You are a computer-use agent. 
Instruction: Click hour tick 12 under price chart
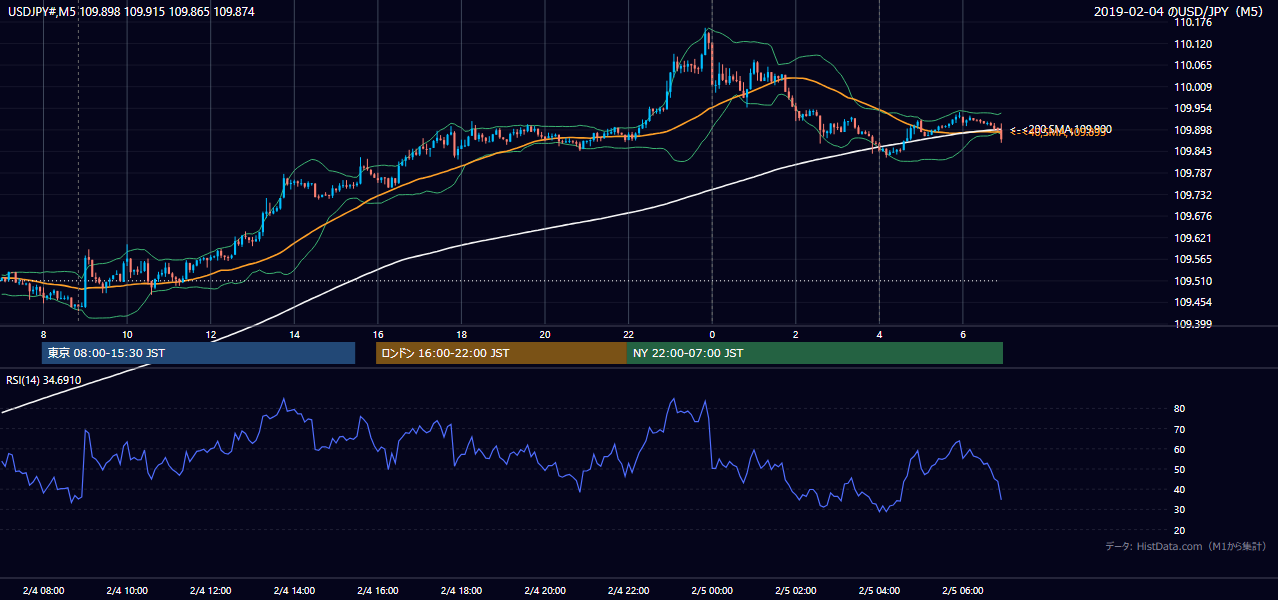pos(211,334)
